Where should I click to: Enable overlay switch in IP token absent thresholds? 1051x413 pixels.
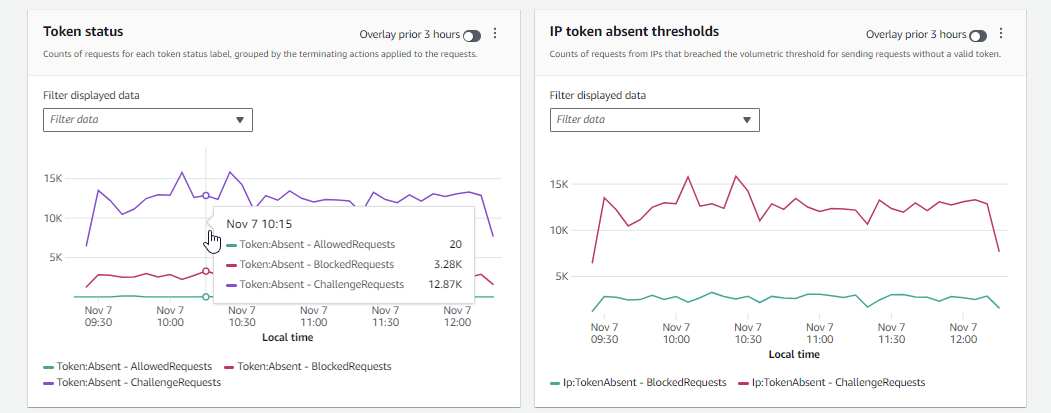coord(978,35)
